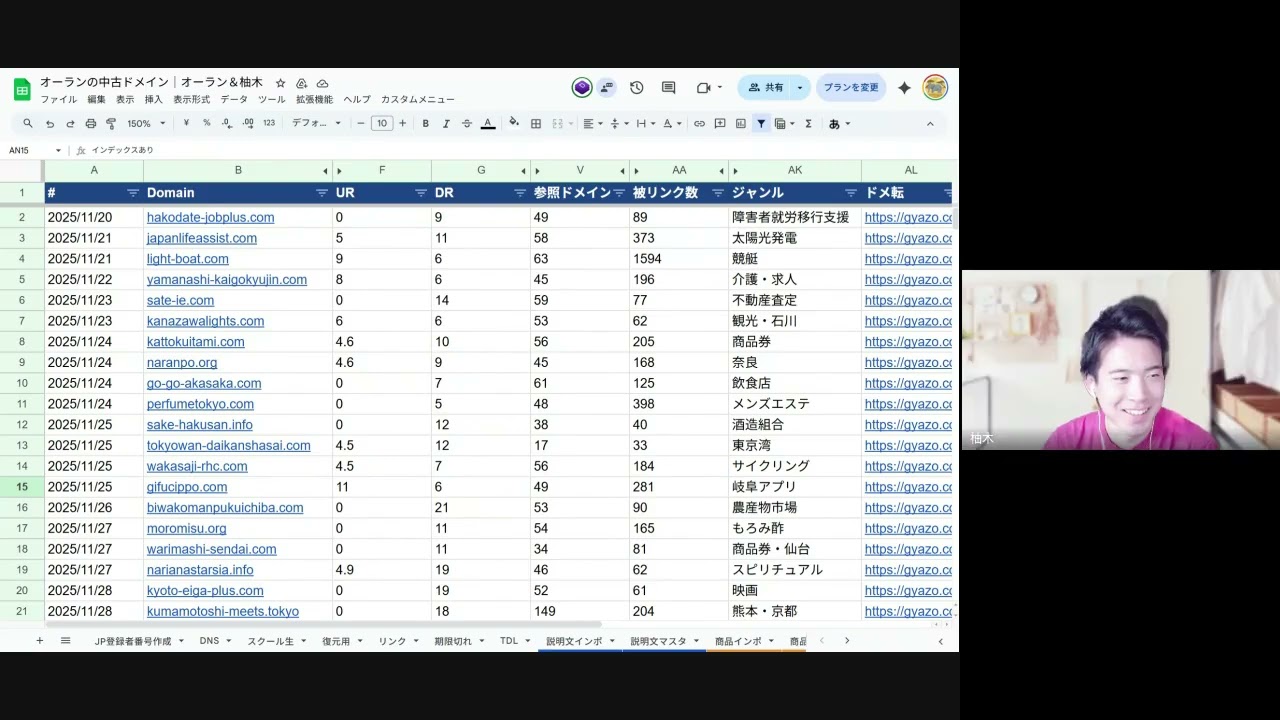Toggle italic formatting
The height and width of the screenshot is (720, 1280).
446,124
